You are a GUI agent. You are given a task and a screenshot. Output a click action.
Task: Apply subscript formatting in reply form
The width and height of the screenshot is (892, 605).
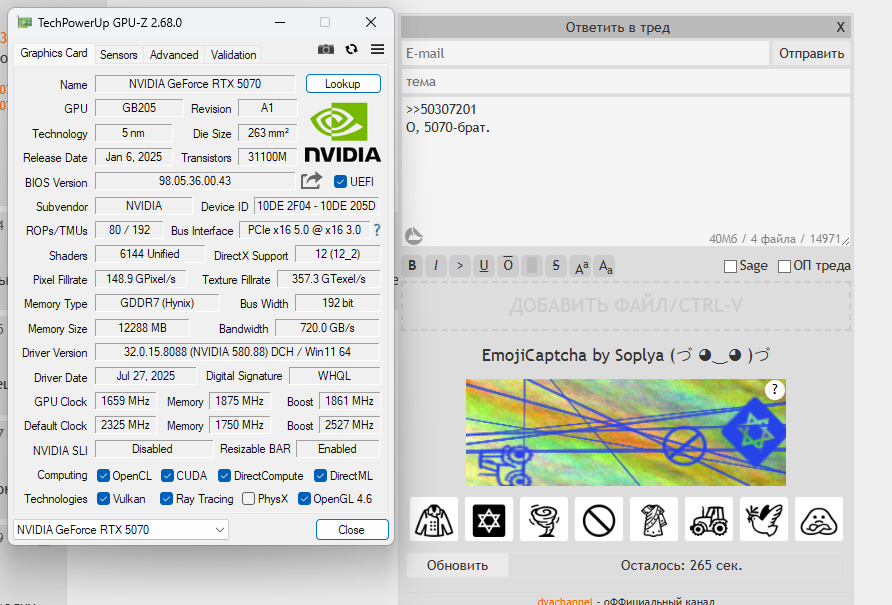pyautogui.click(x=605, y=266)
